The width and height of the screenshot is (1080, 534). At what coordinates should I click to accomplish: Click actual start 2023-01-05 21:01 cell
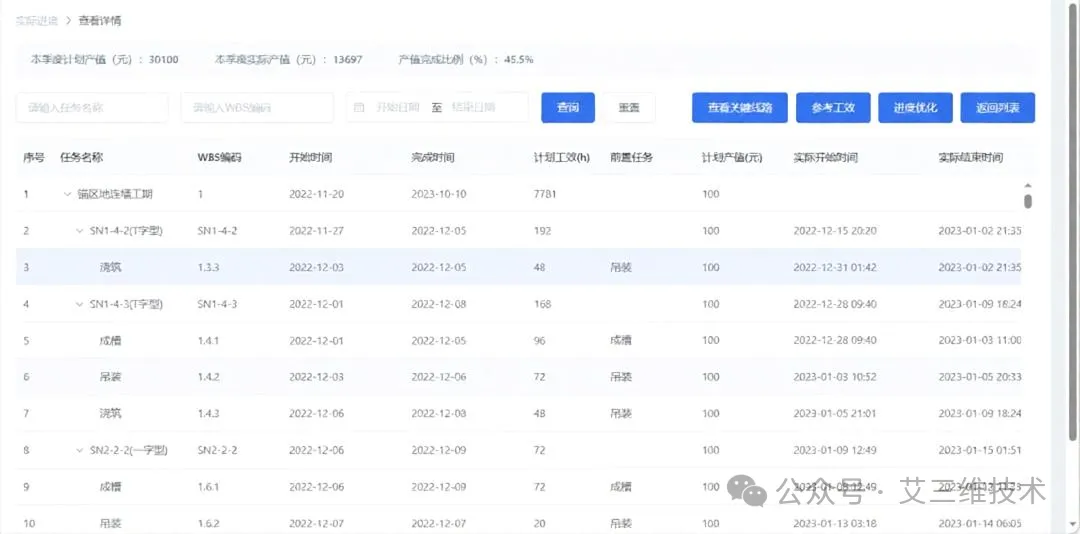tap(835, 413)
